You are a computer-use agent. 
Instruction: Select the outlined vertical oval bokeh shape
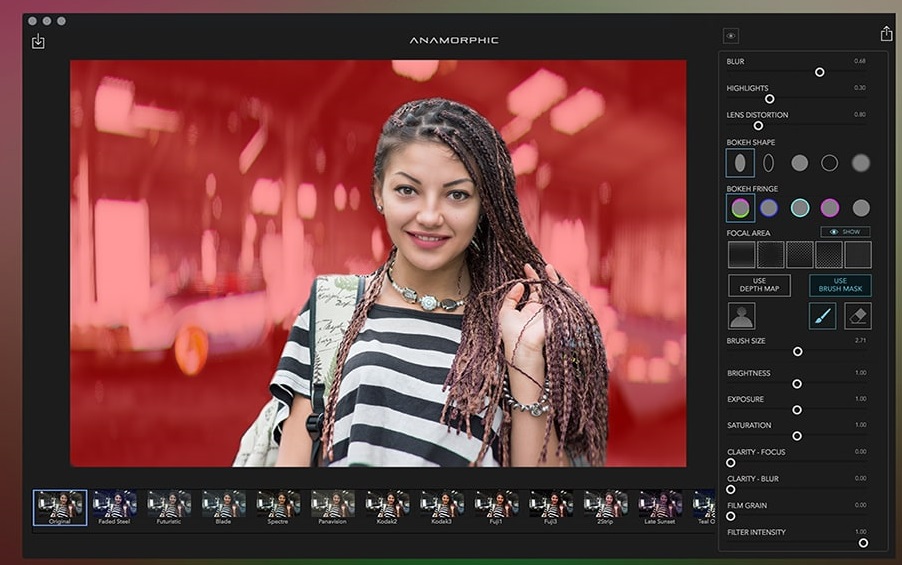769,163
